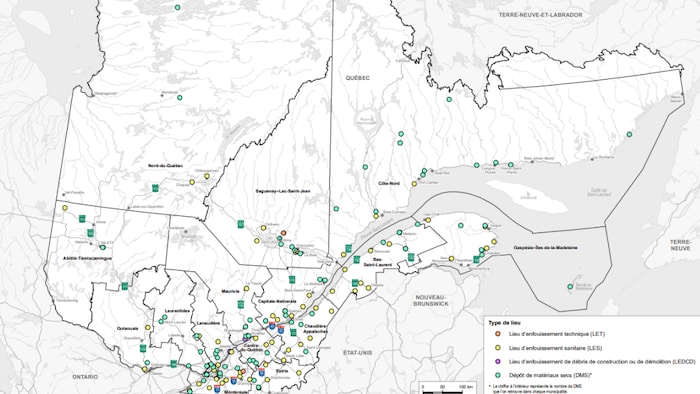Click the 'Abitibi-Témiscamingue' region label
The image size is (700, 394).
coord(87,258)
